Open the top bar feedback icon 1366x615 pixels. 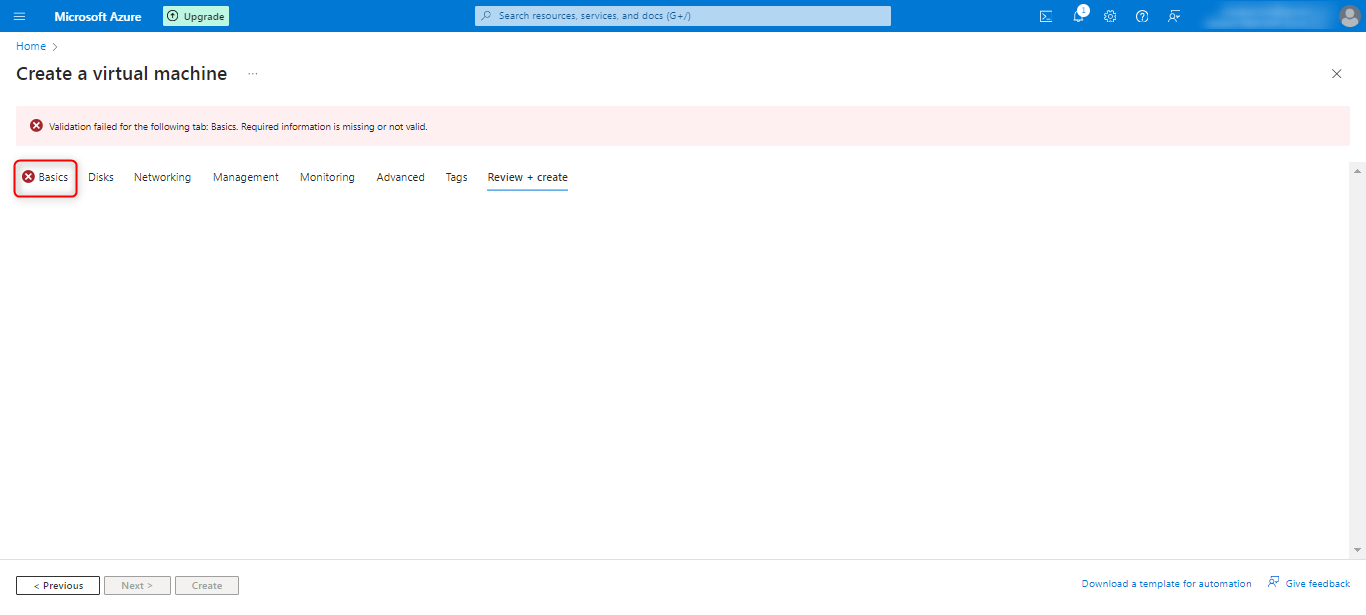[x=1174, y=16]
